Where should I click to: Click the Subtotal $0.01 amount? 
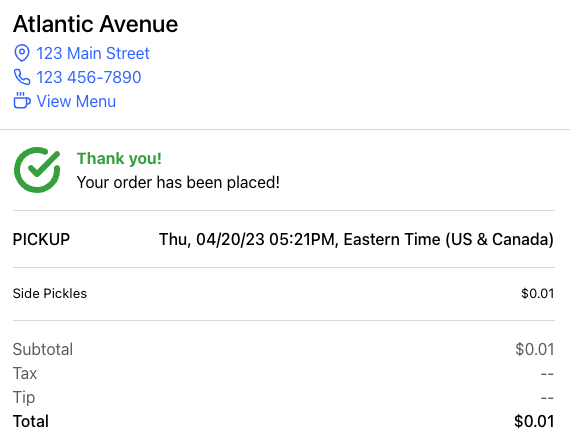pos(535,349)
